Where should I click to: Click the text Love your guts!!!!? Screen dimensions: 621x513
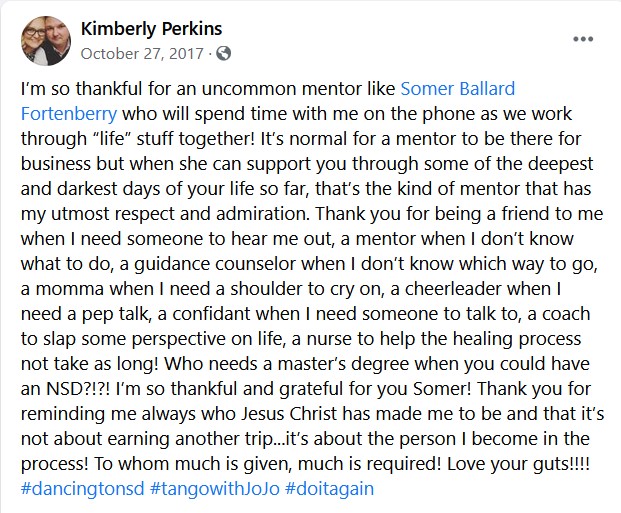(x=518, y=463)
